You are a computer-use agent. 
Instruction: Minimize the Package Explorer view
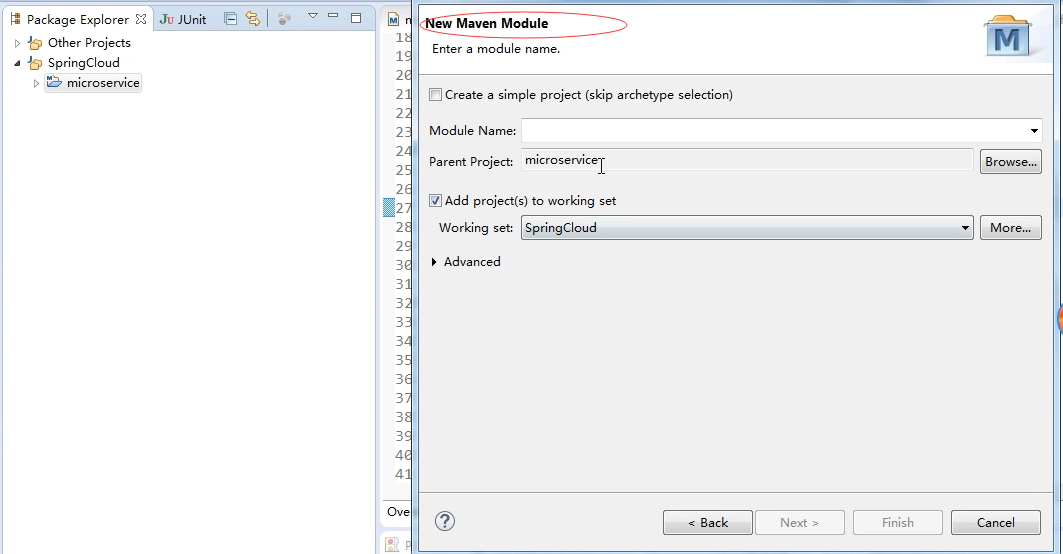tap(333, 16)
